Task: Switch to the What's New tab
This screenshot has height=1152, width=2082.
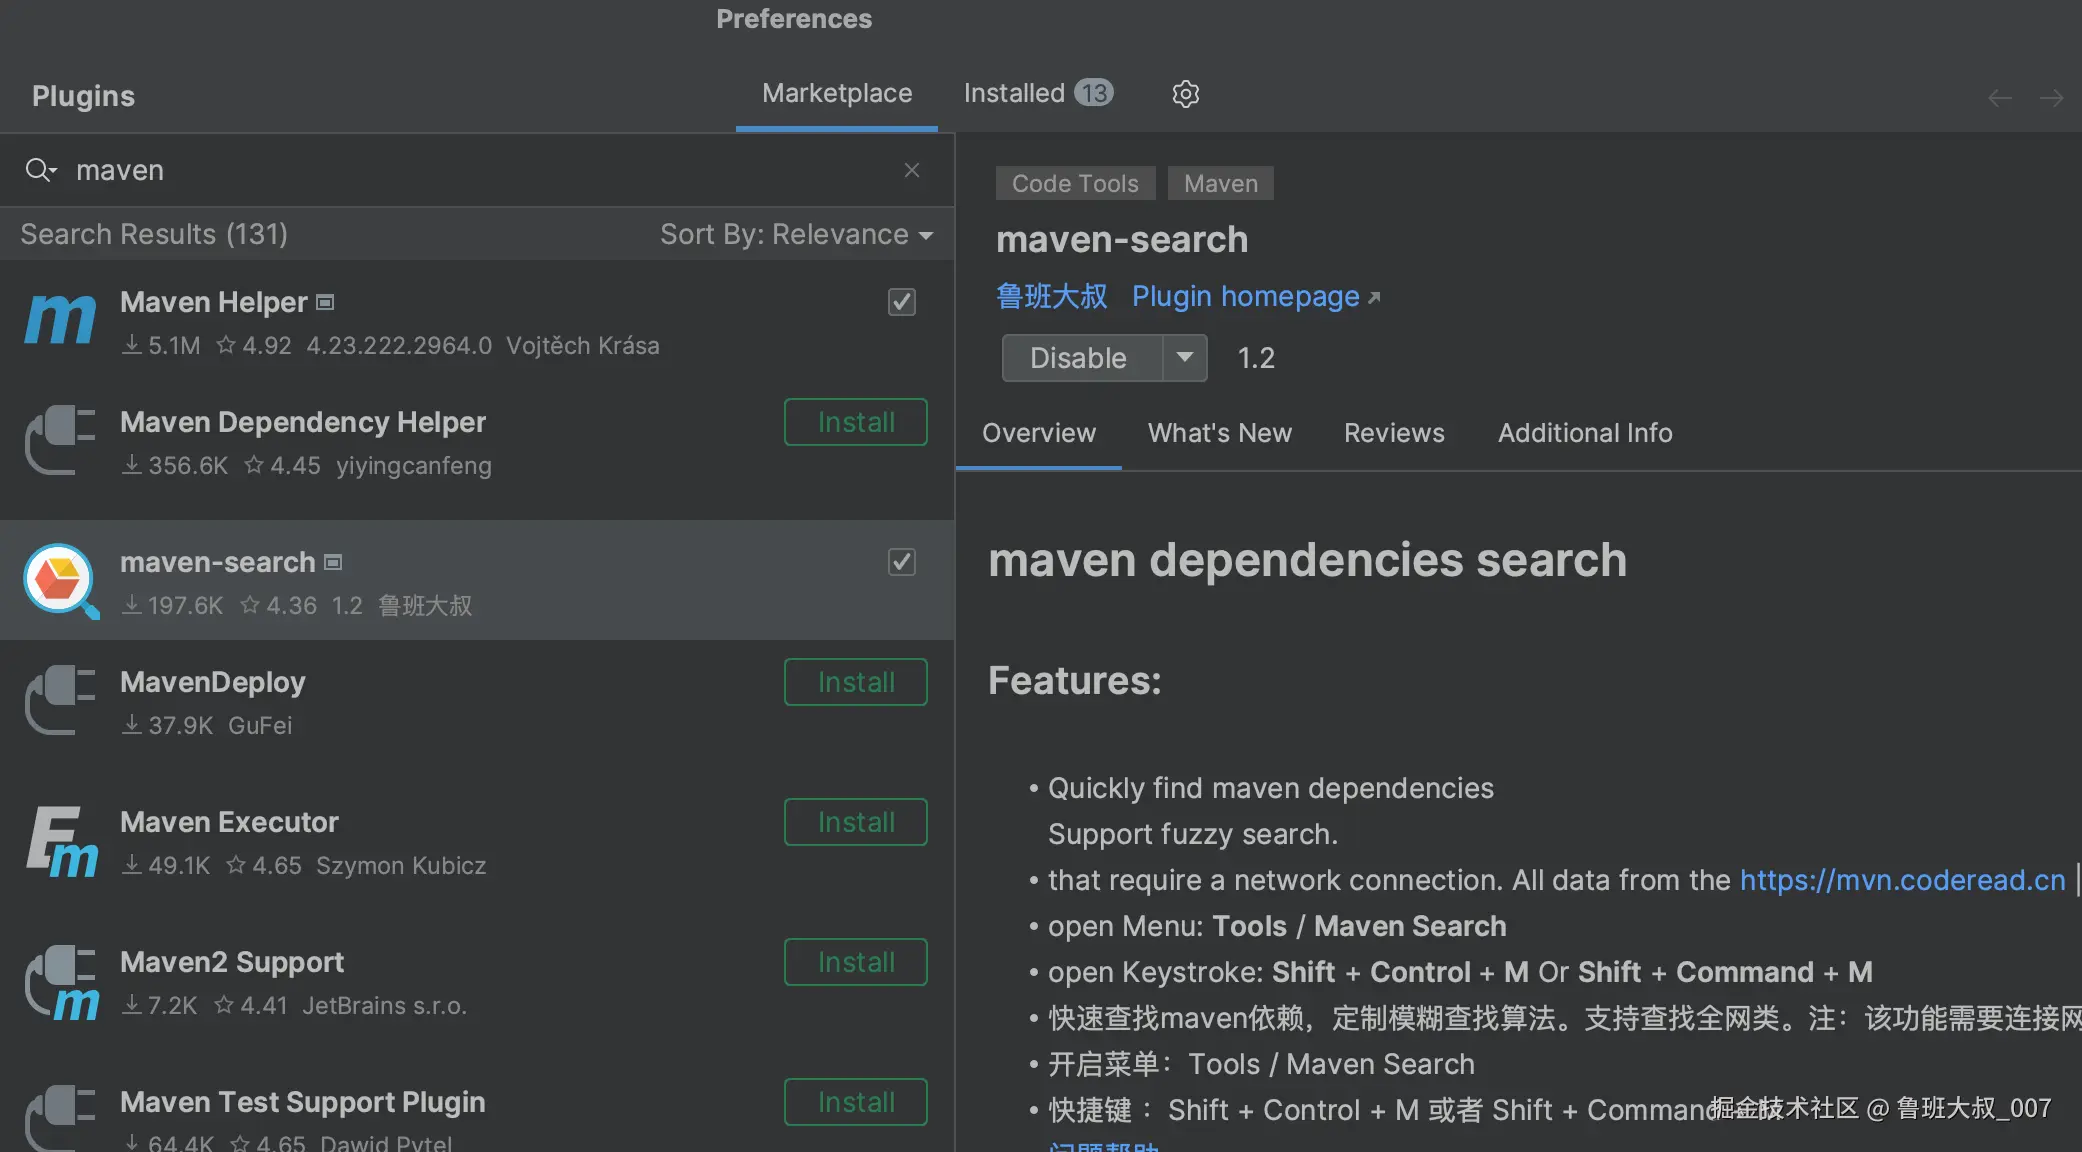Action: [1220, 433]
